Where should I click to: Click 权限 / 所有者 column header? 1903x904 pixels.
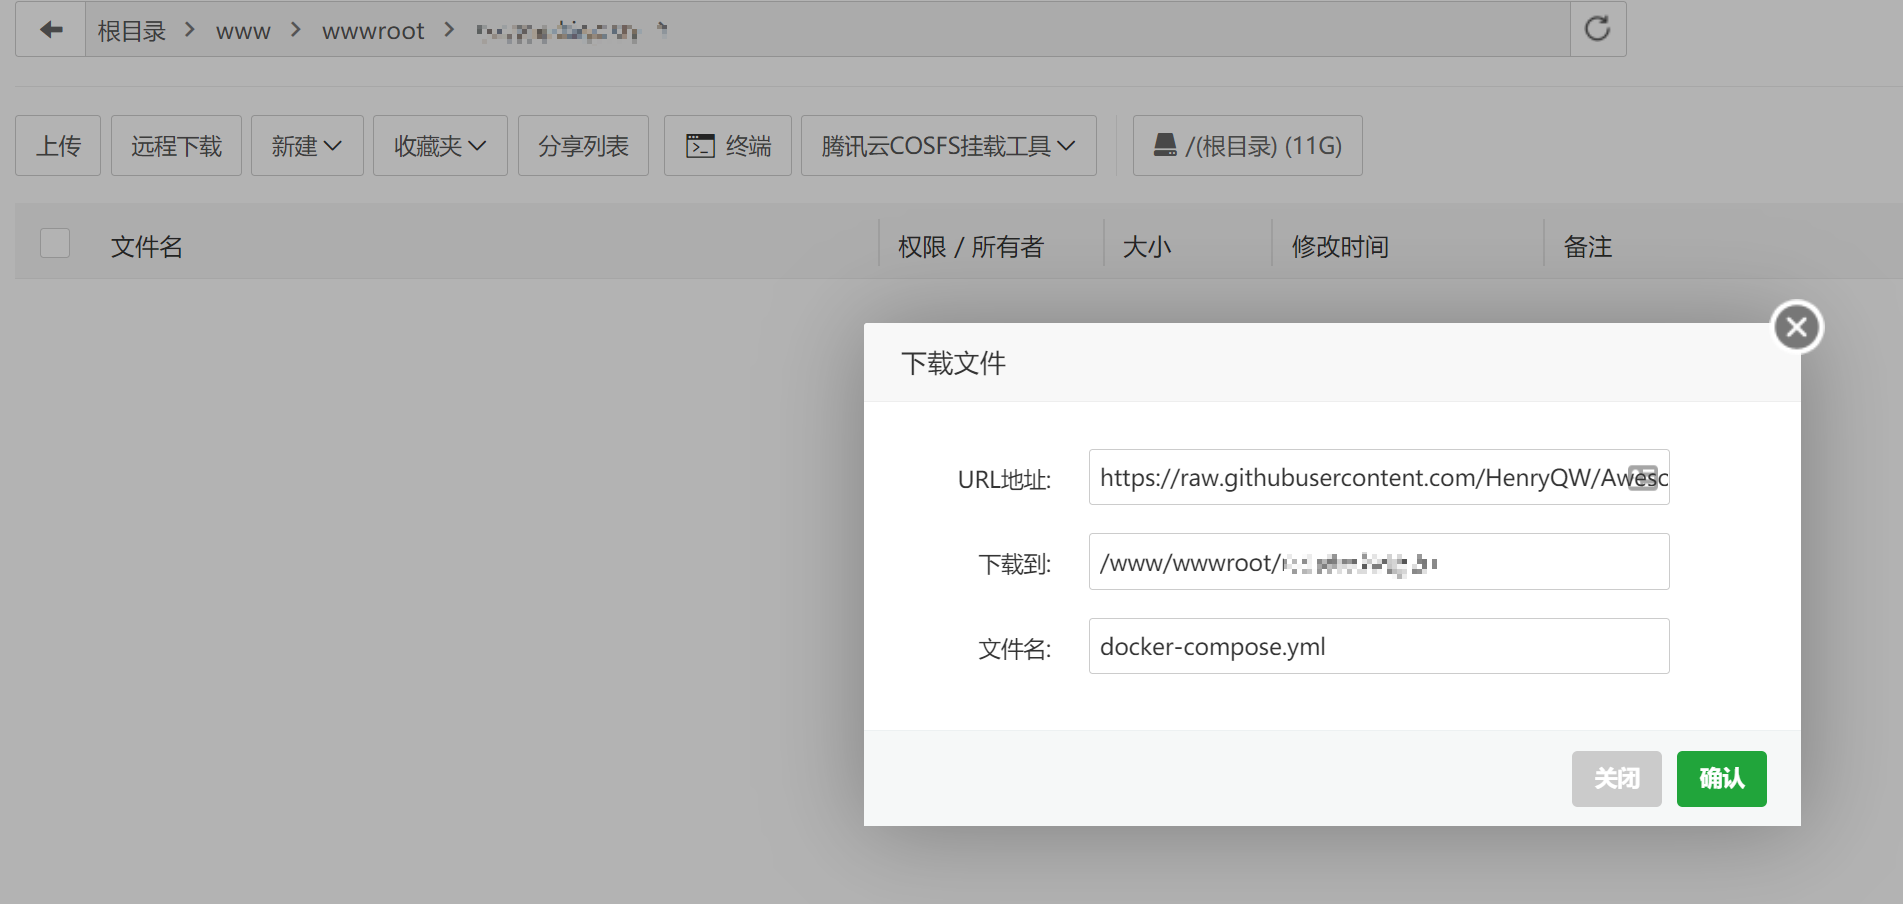(970, 246)
